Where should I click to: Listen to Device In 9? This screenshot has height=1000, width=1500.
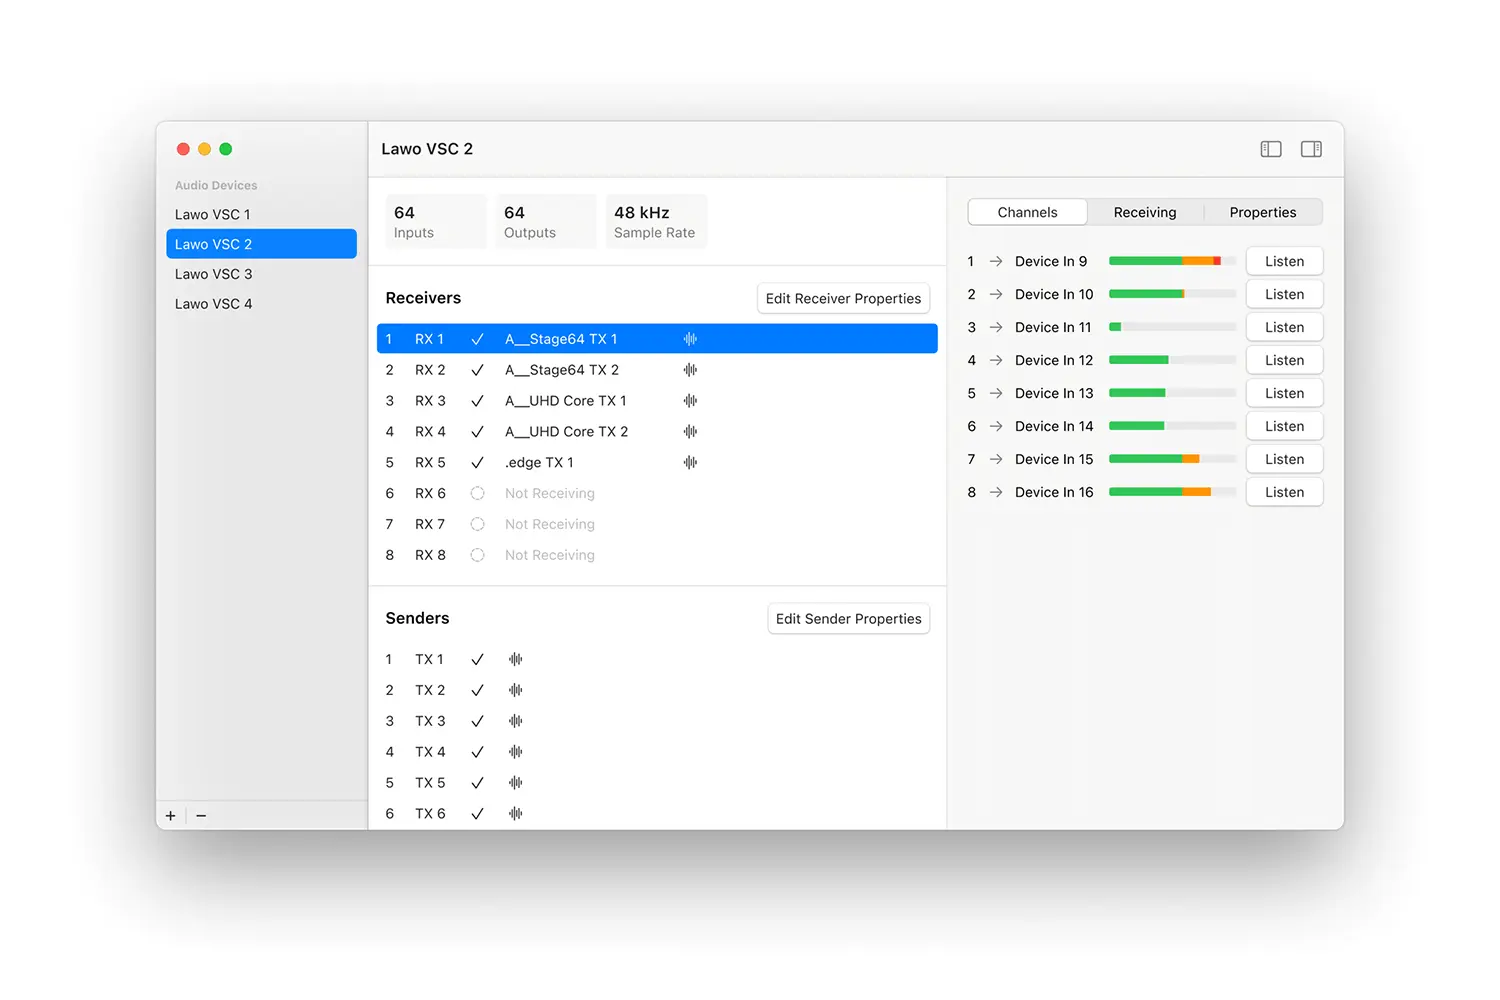[x=1284, y=261]
